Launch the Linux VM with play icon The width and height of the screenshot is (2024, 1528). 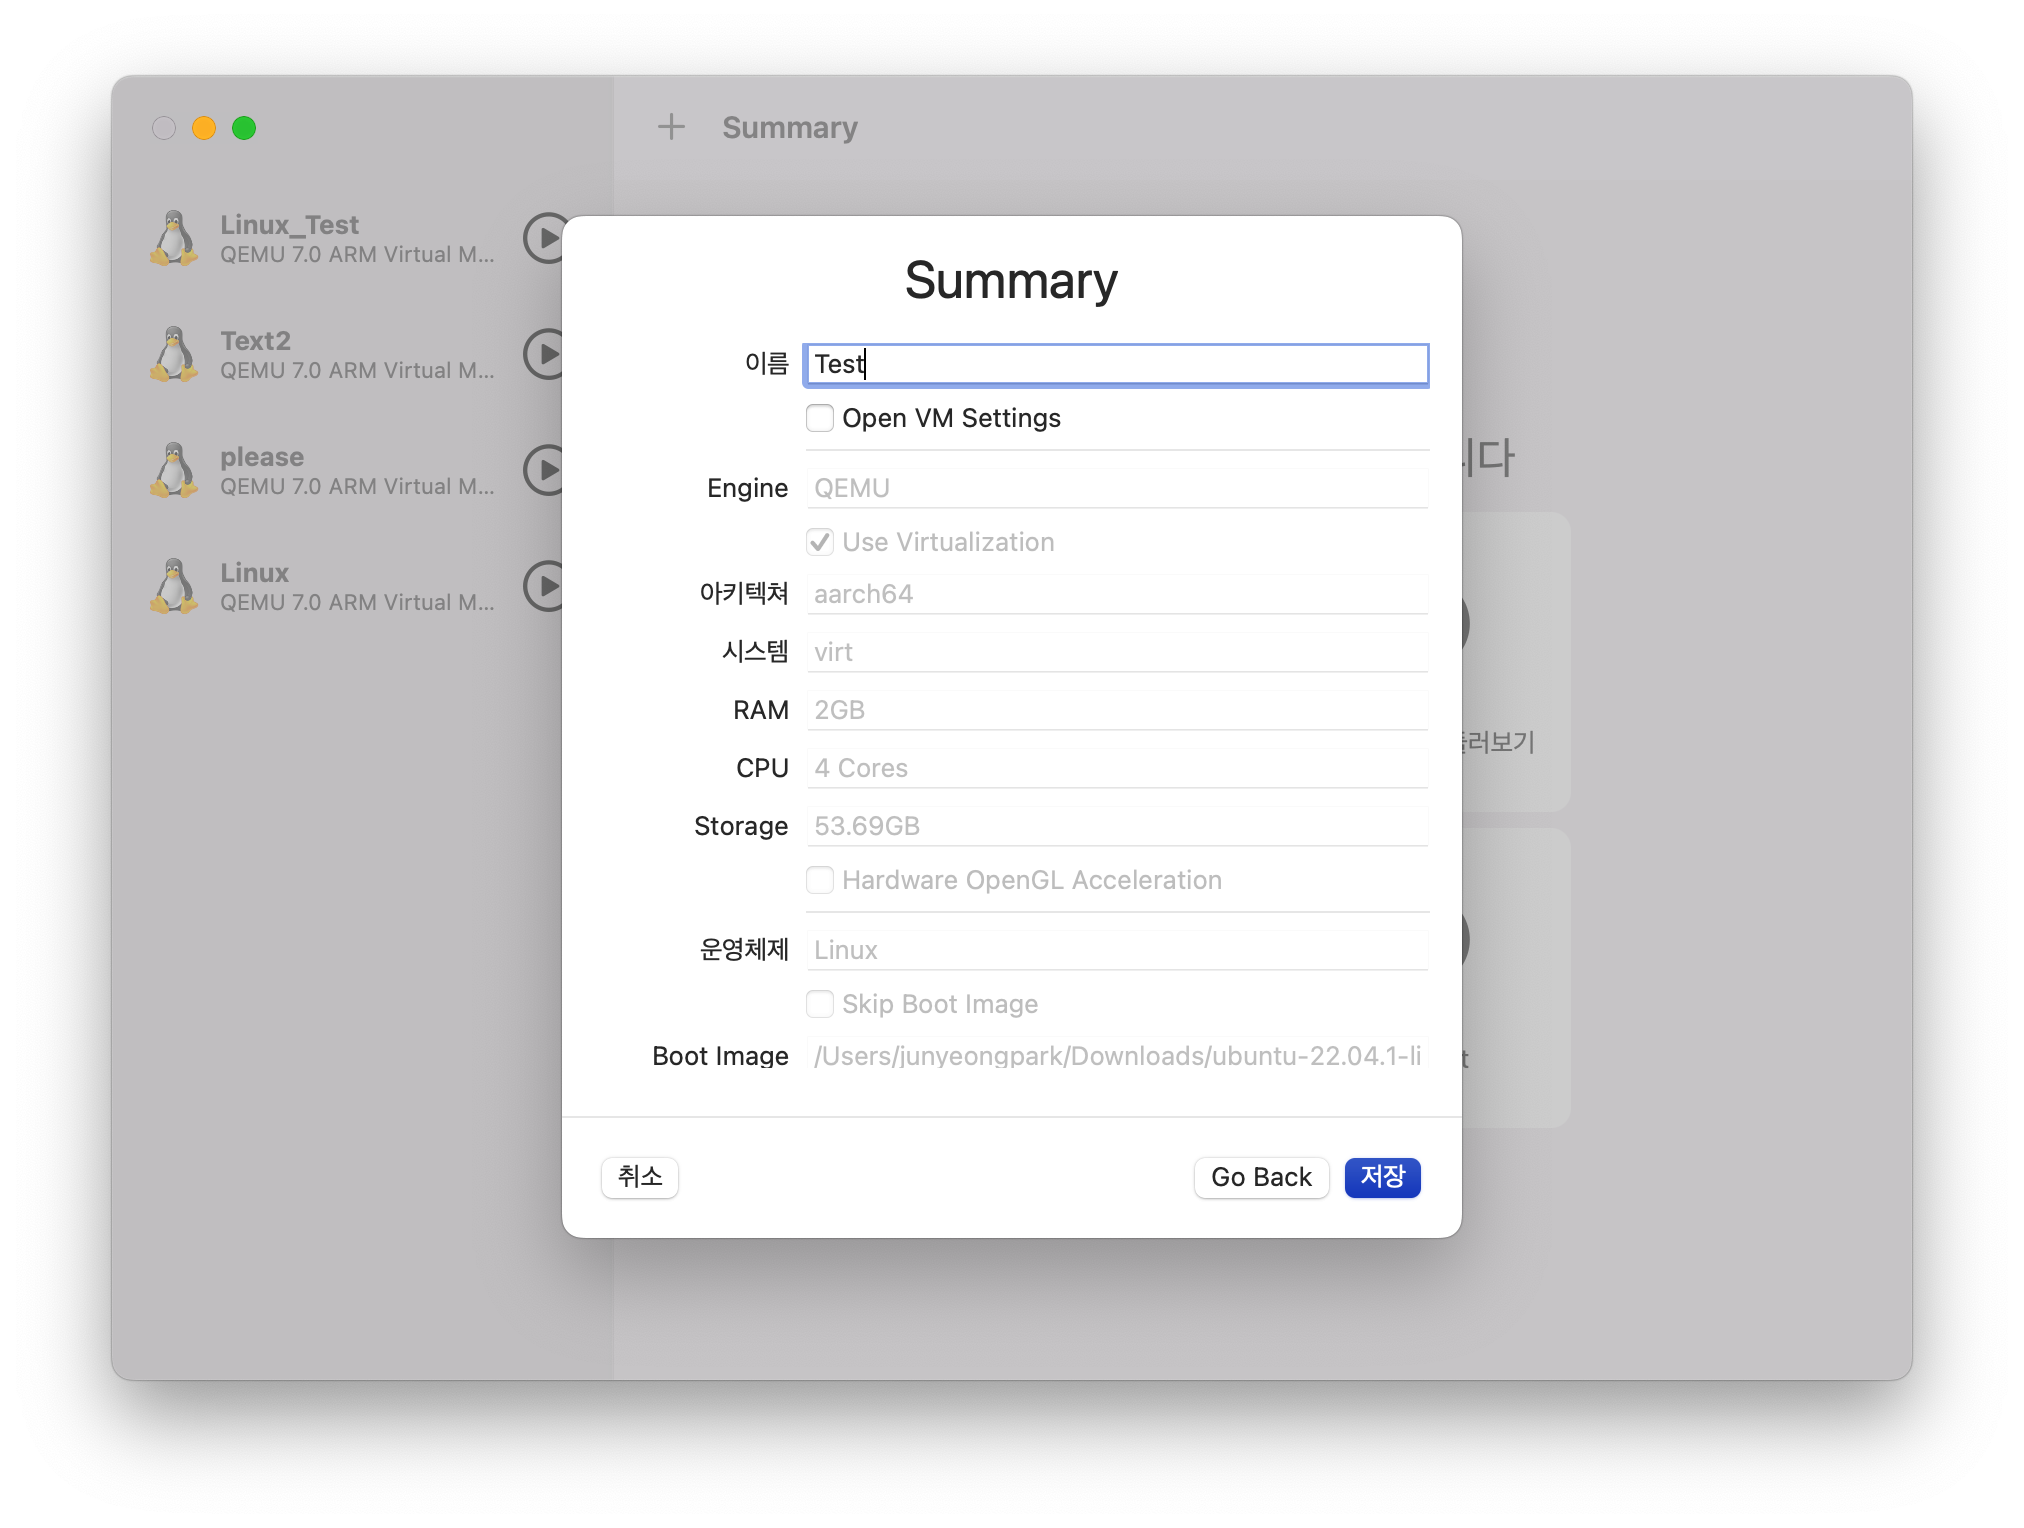point(545,586)
